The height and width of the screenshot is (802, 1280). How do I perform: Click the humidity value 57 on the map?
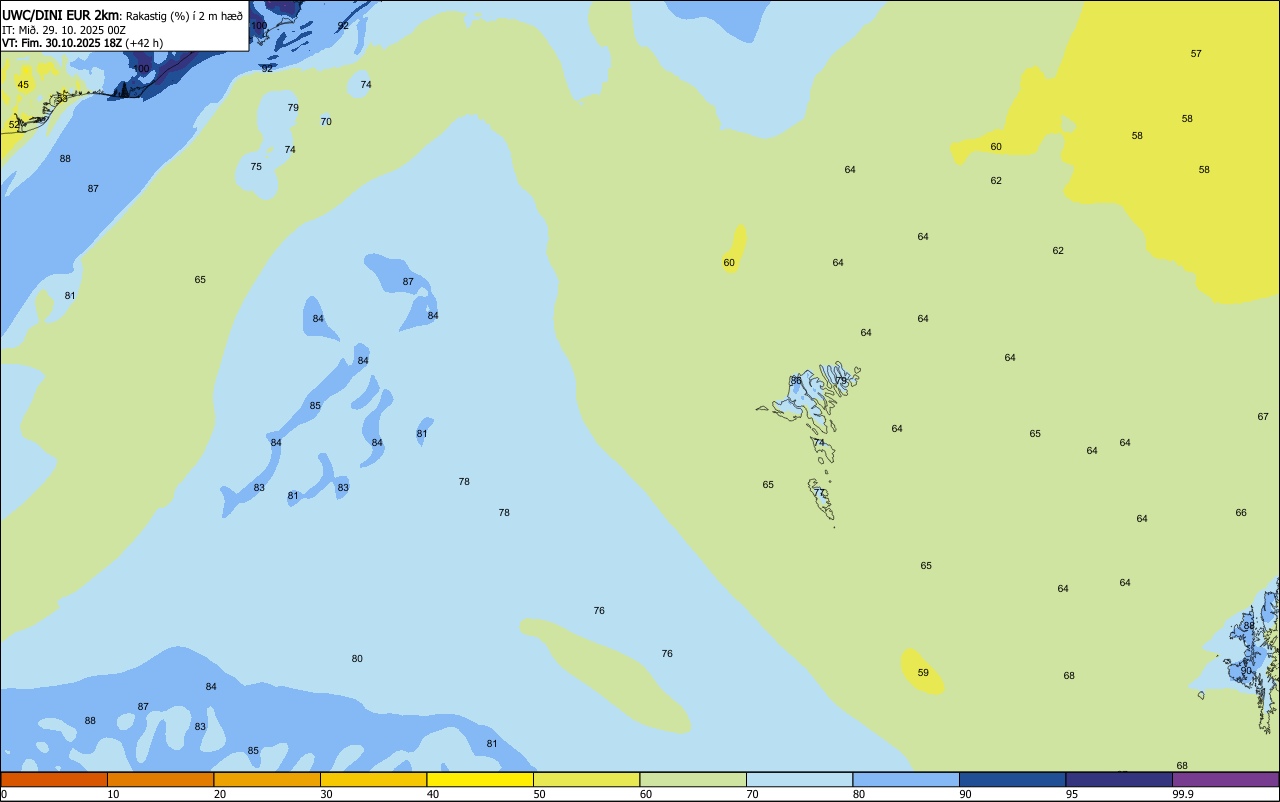pos(1196,53)
